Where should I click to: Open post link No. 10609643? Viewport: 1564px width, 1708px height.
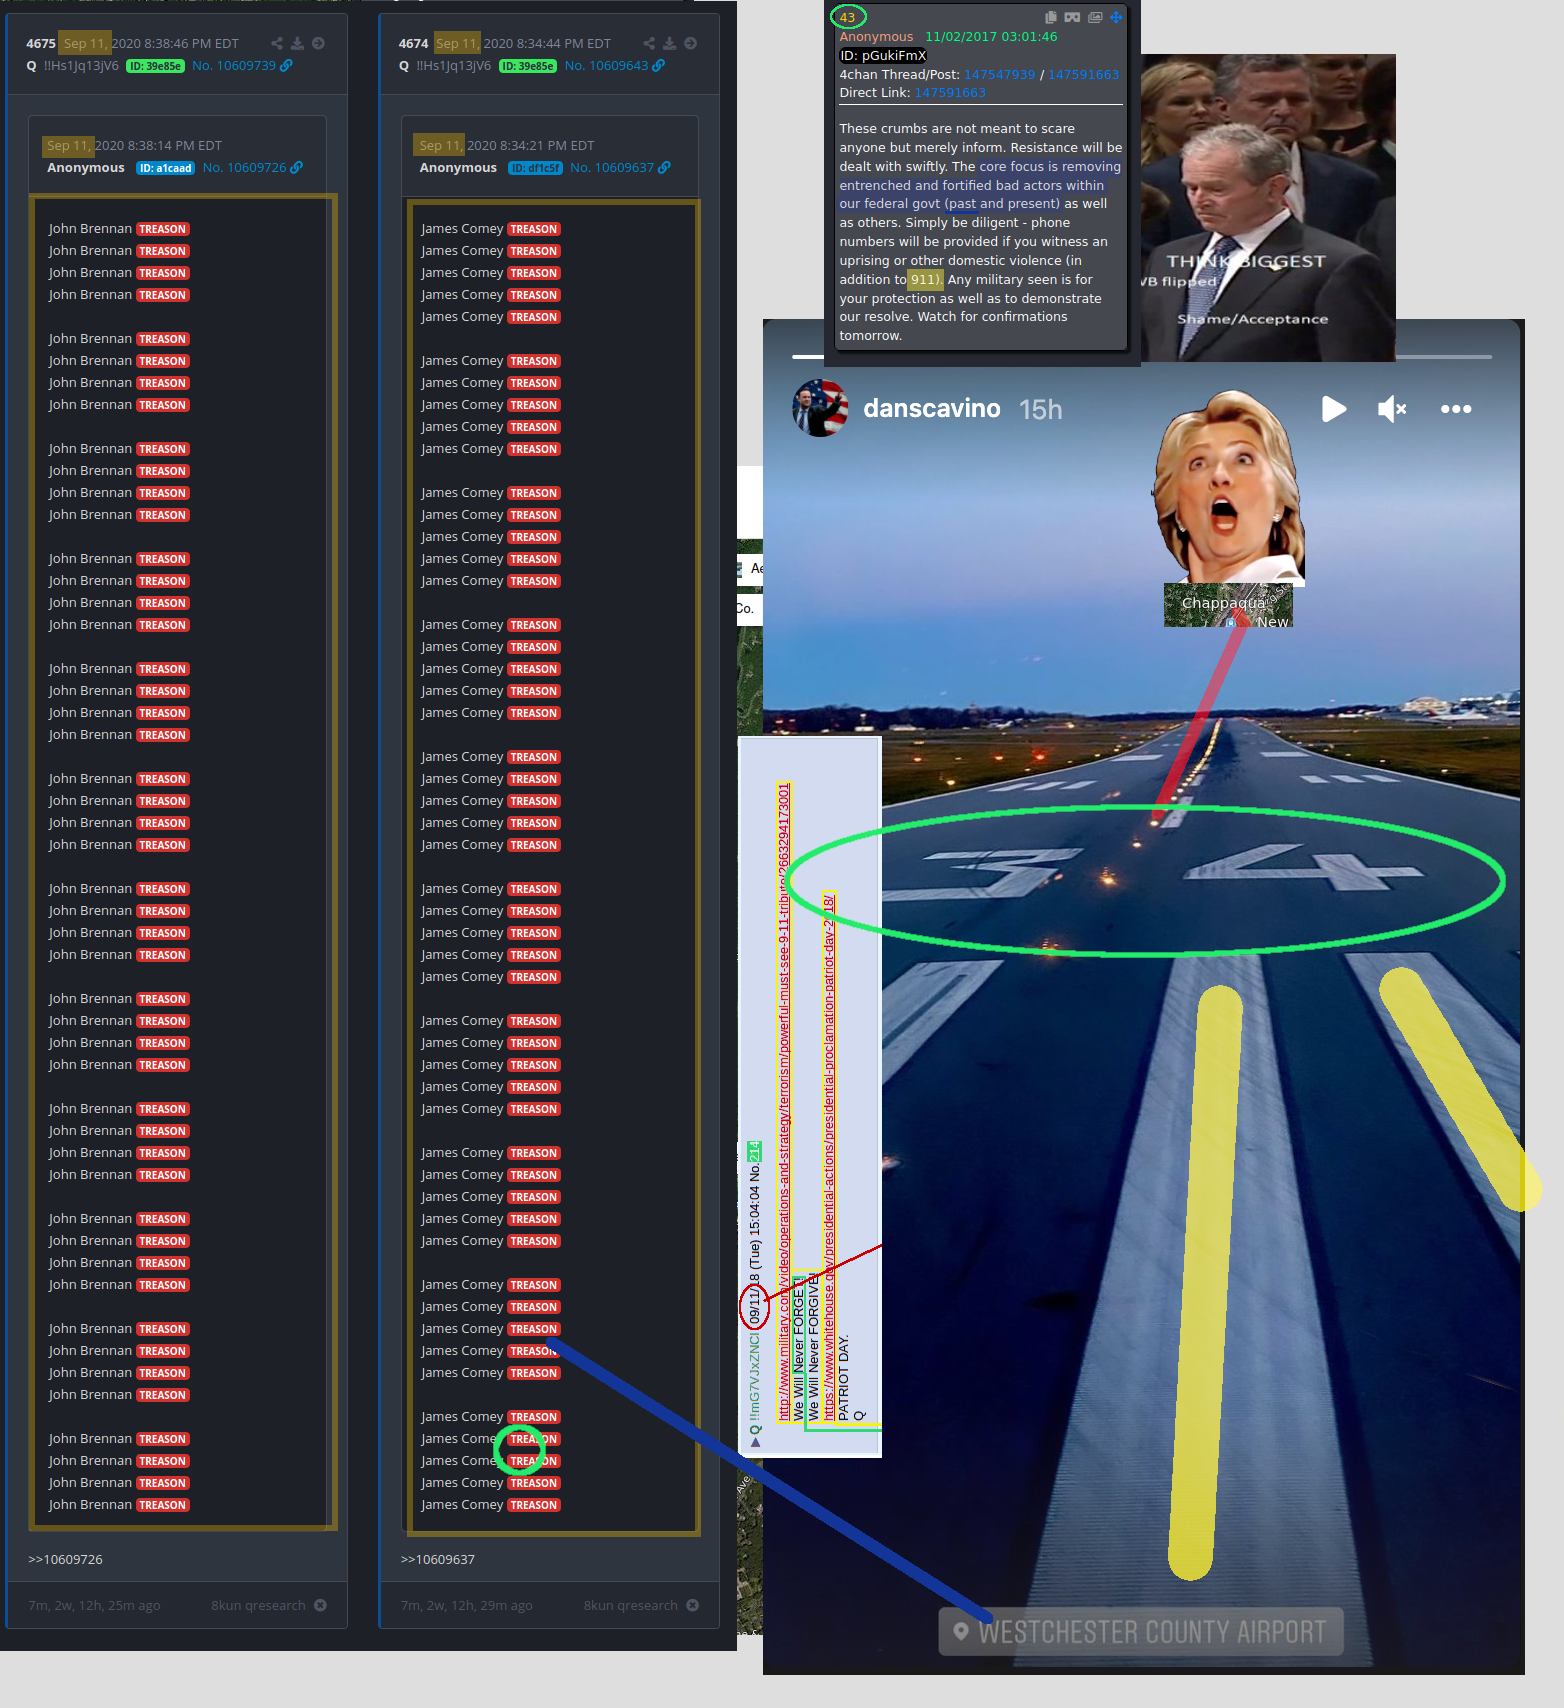coord(606,66)
